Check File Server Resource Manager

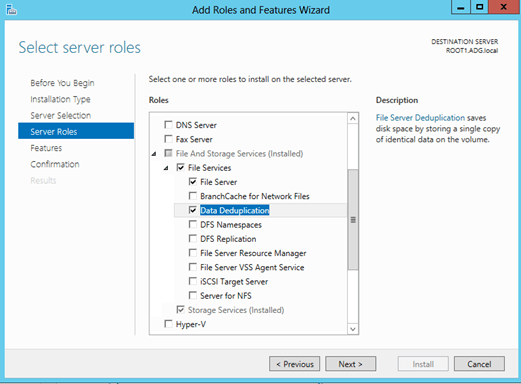pyautogui.click(x=193, y=253)
